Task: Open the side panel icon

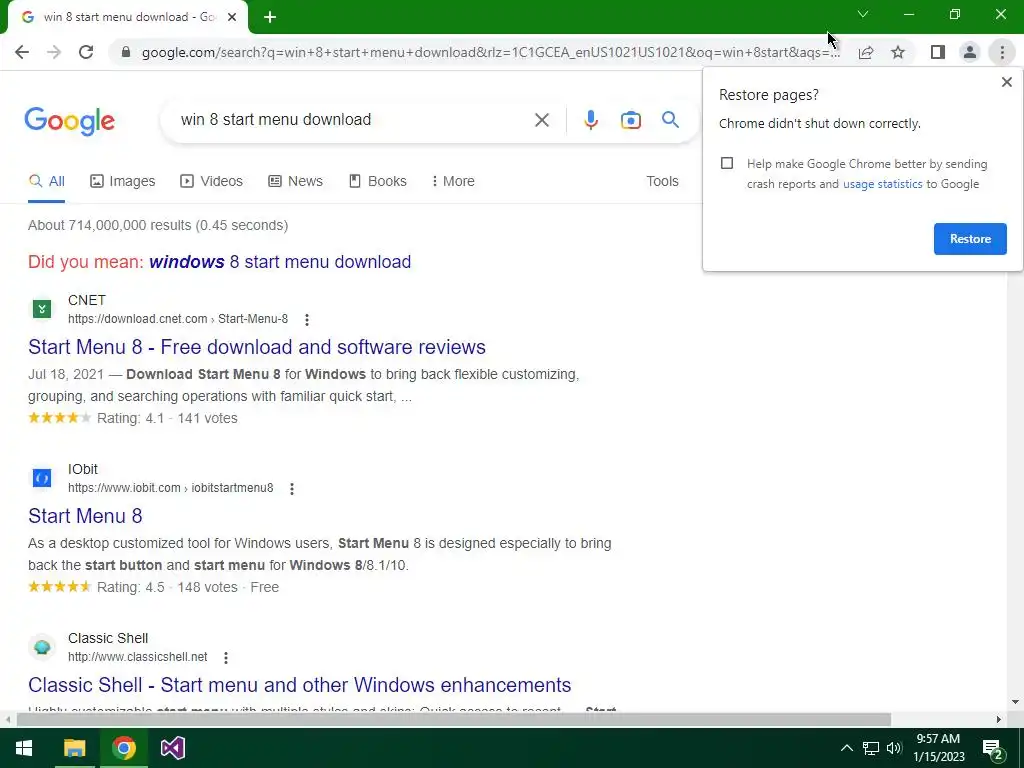Action: 938,52
